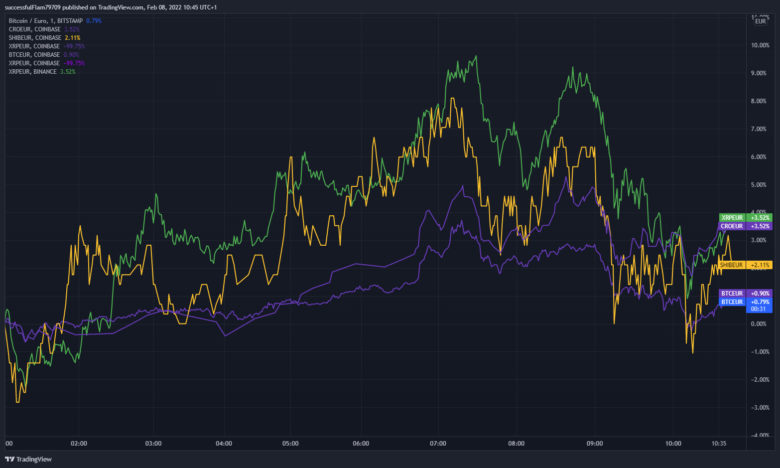Click the 07:00 mark on time axis
The width and height of the screenshot is (780, 468).
pos(437,443)
